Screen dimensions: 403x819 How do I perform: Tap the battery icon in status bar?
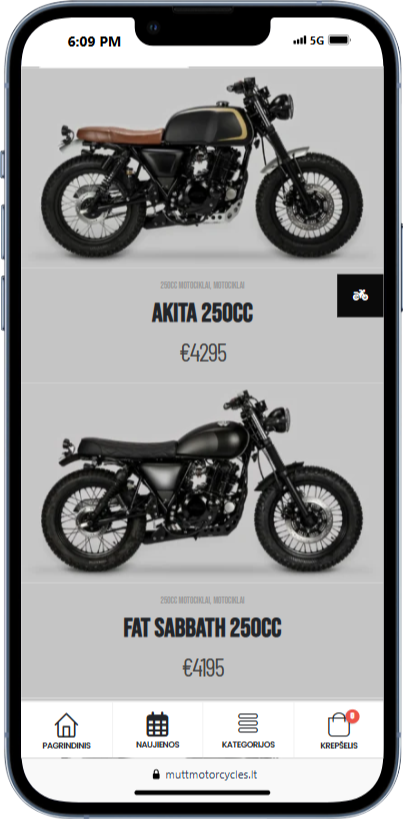coord(339,40)
